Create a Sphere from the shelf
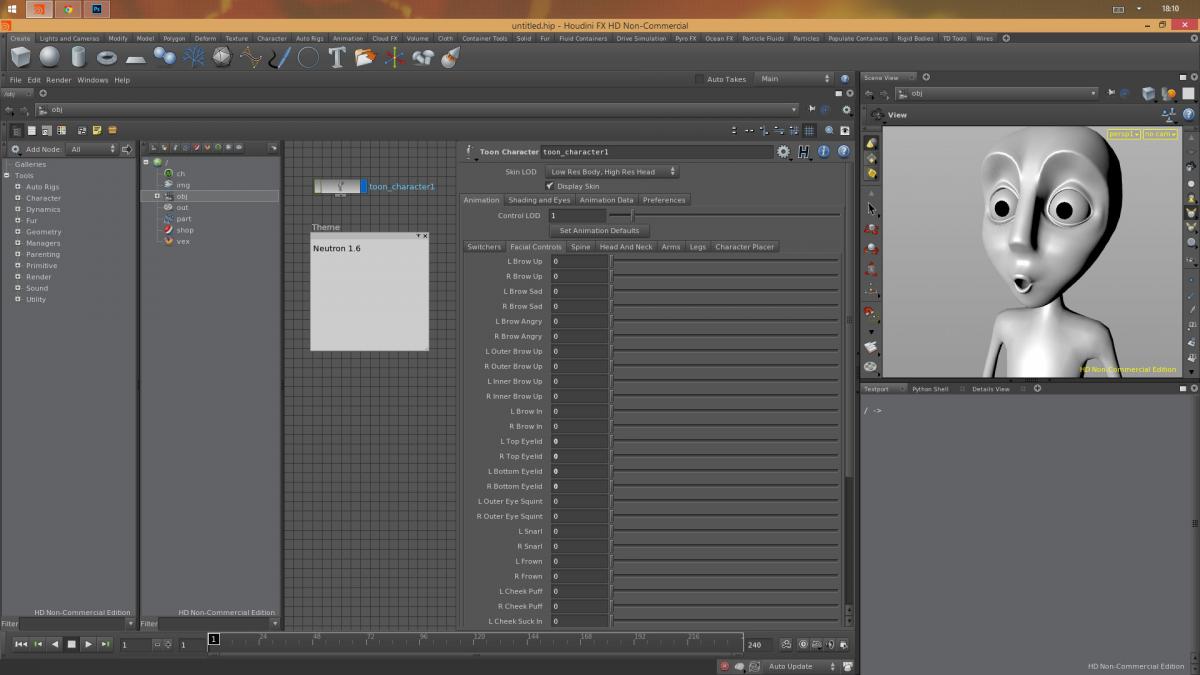1200x675 pixels. point(49,57)
